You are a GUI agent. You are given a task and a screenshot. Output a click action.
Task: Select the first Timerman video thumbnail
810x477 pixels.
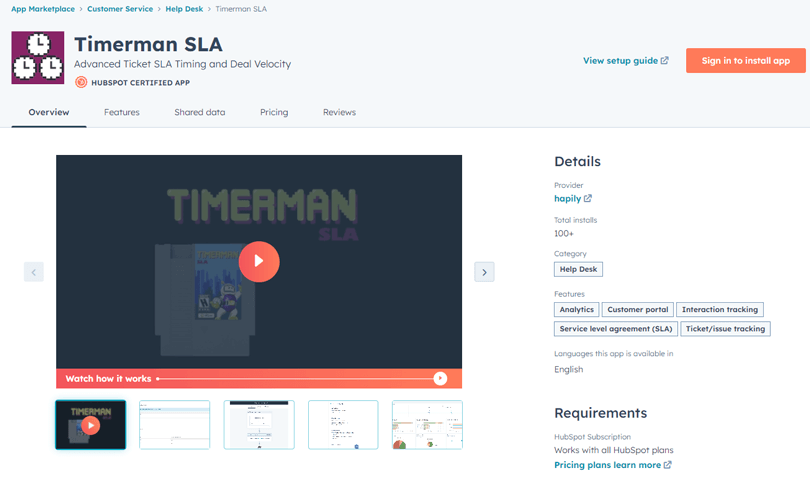(x=90, y=425)
